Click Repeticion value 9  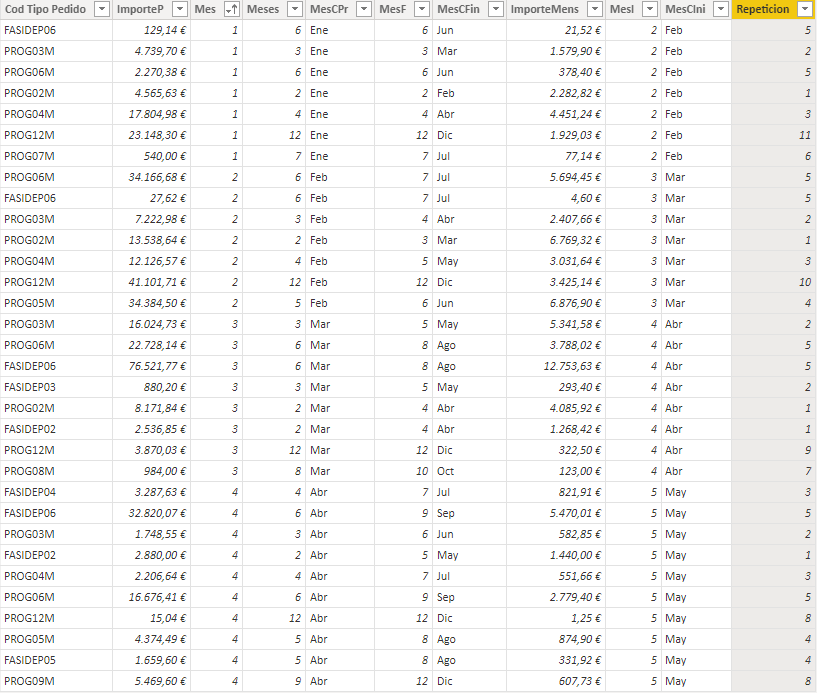coord(774,450)
